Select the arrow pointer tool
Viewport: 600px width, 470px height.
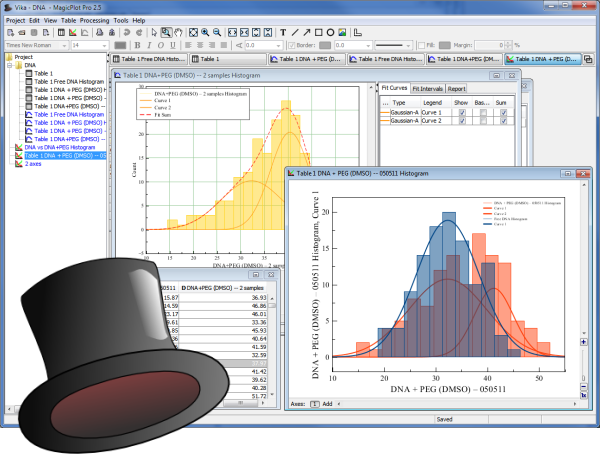pos(154,33)
